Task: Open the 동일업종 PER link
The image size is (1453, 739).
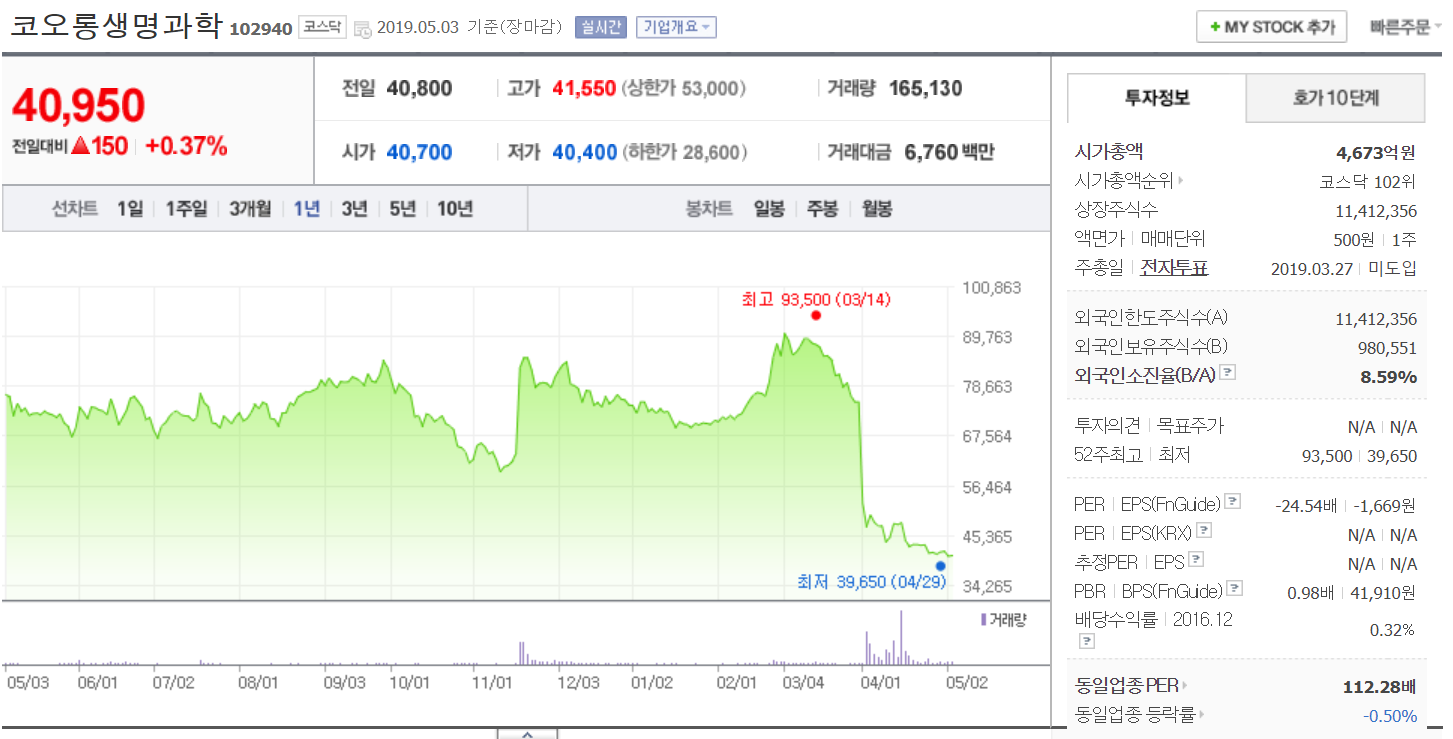Action: pos(1127,686)
